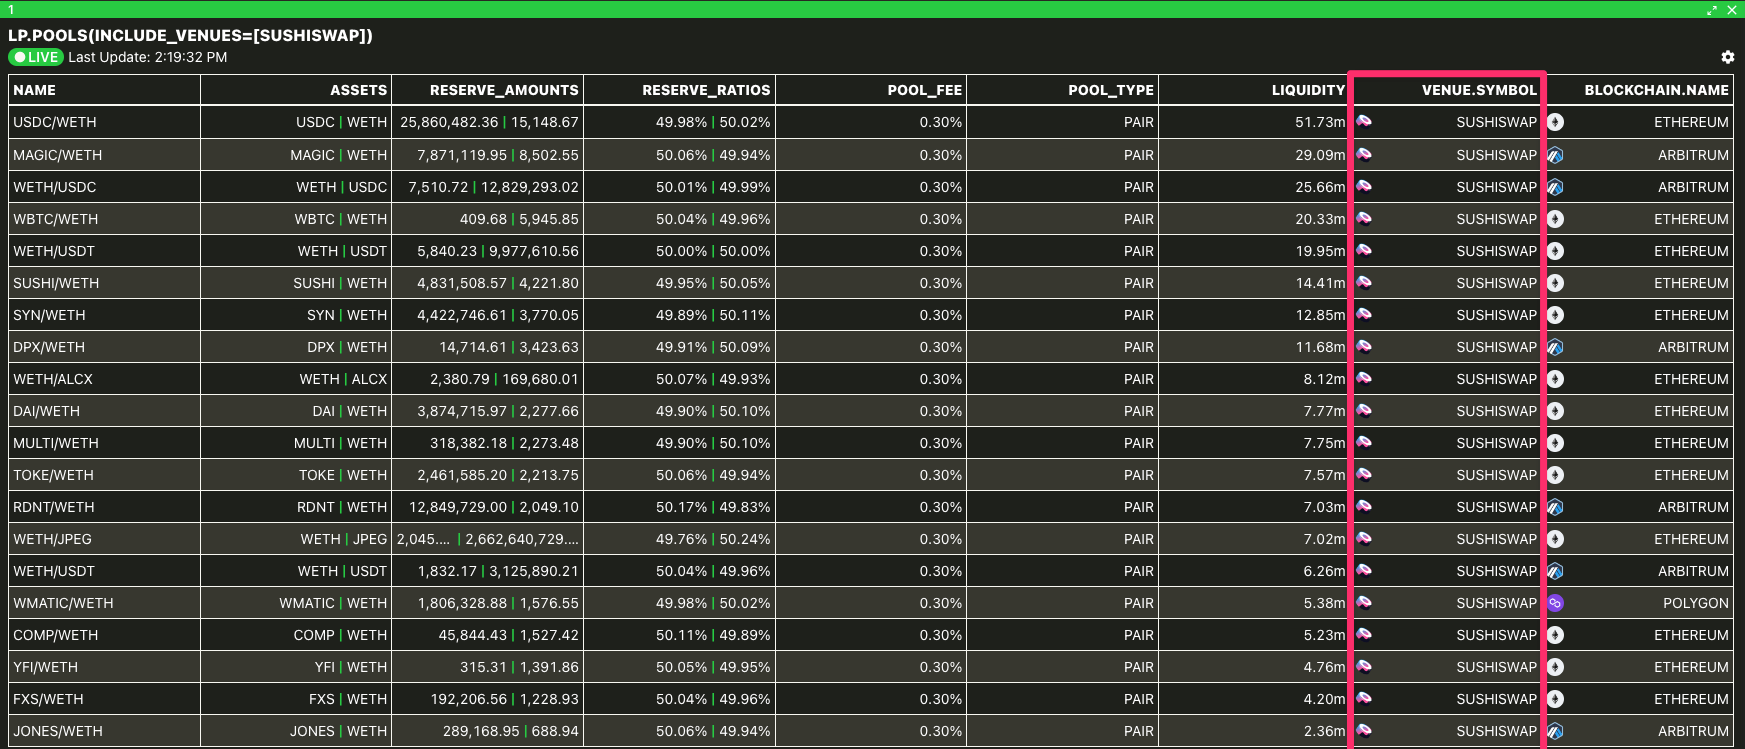The width and height of the screenshot is (1745, 749).
Task: Click the Ethereum icon in FXS/WETH row
Action: [x=1555, y=699]
